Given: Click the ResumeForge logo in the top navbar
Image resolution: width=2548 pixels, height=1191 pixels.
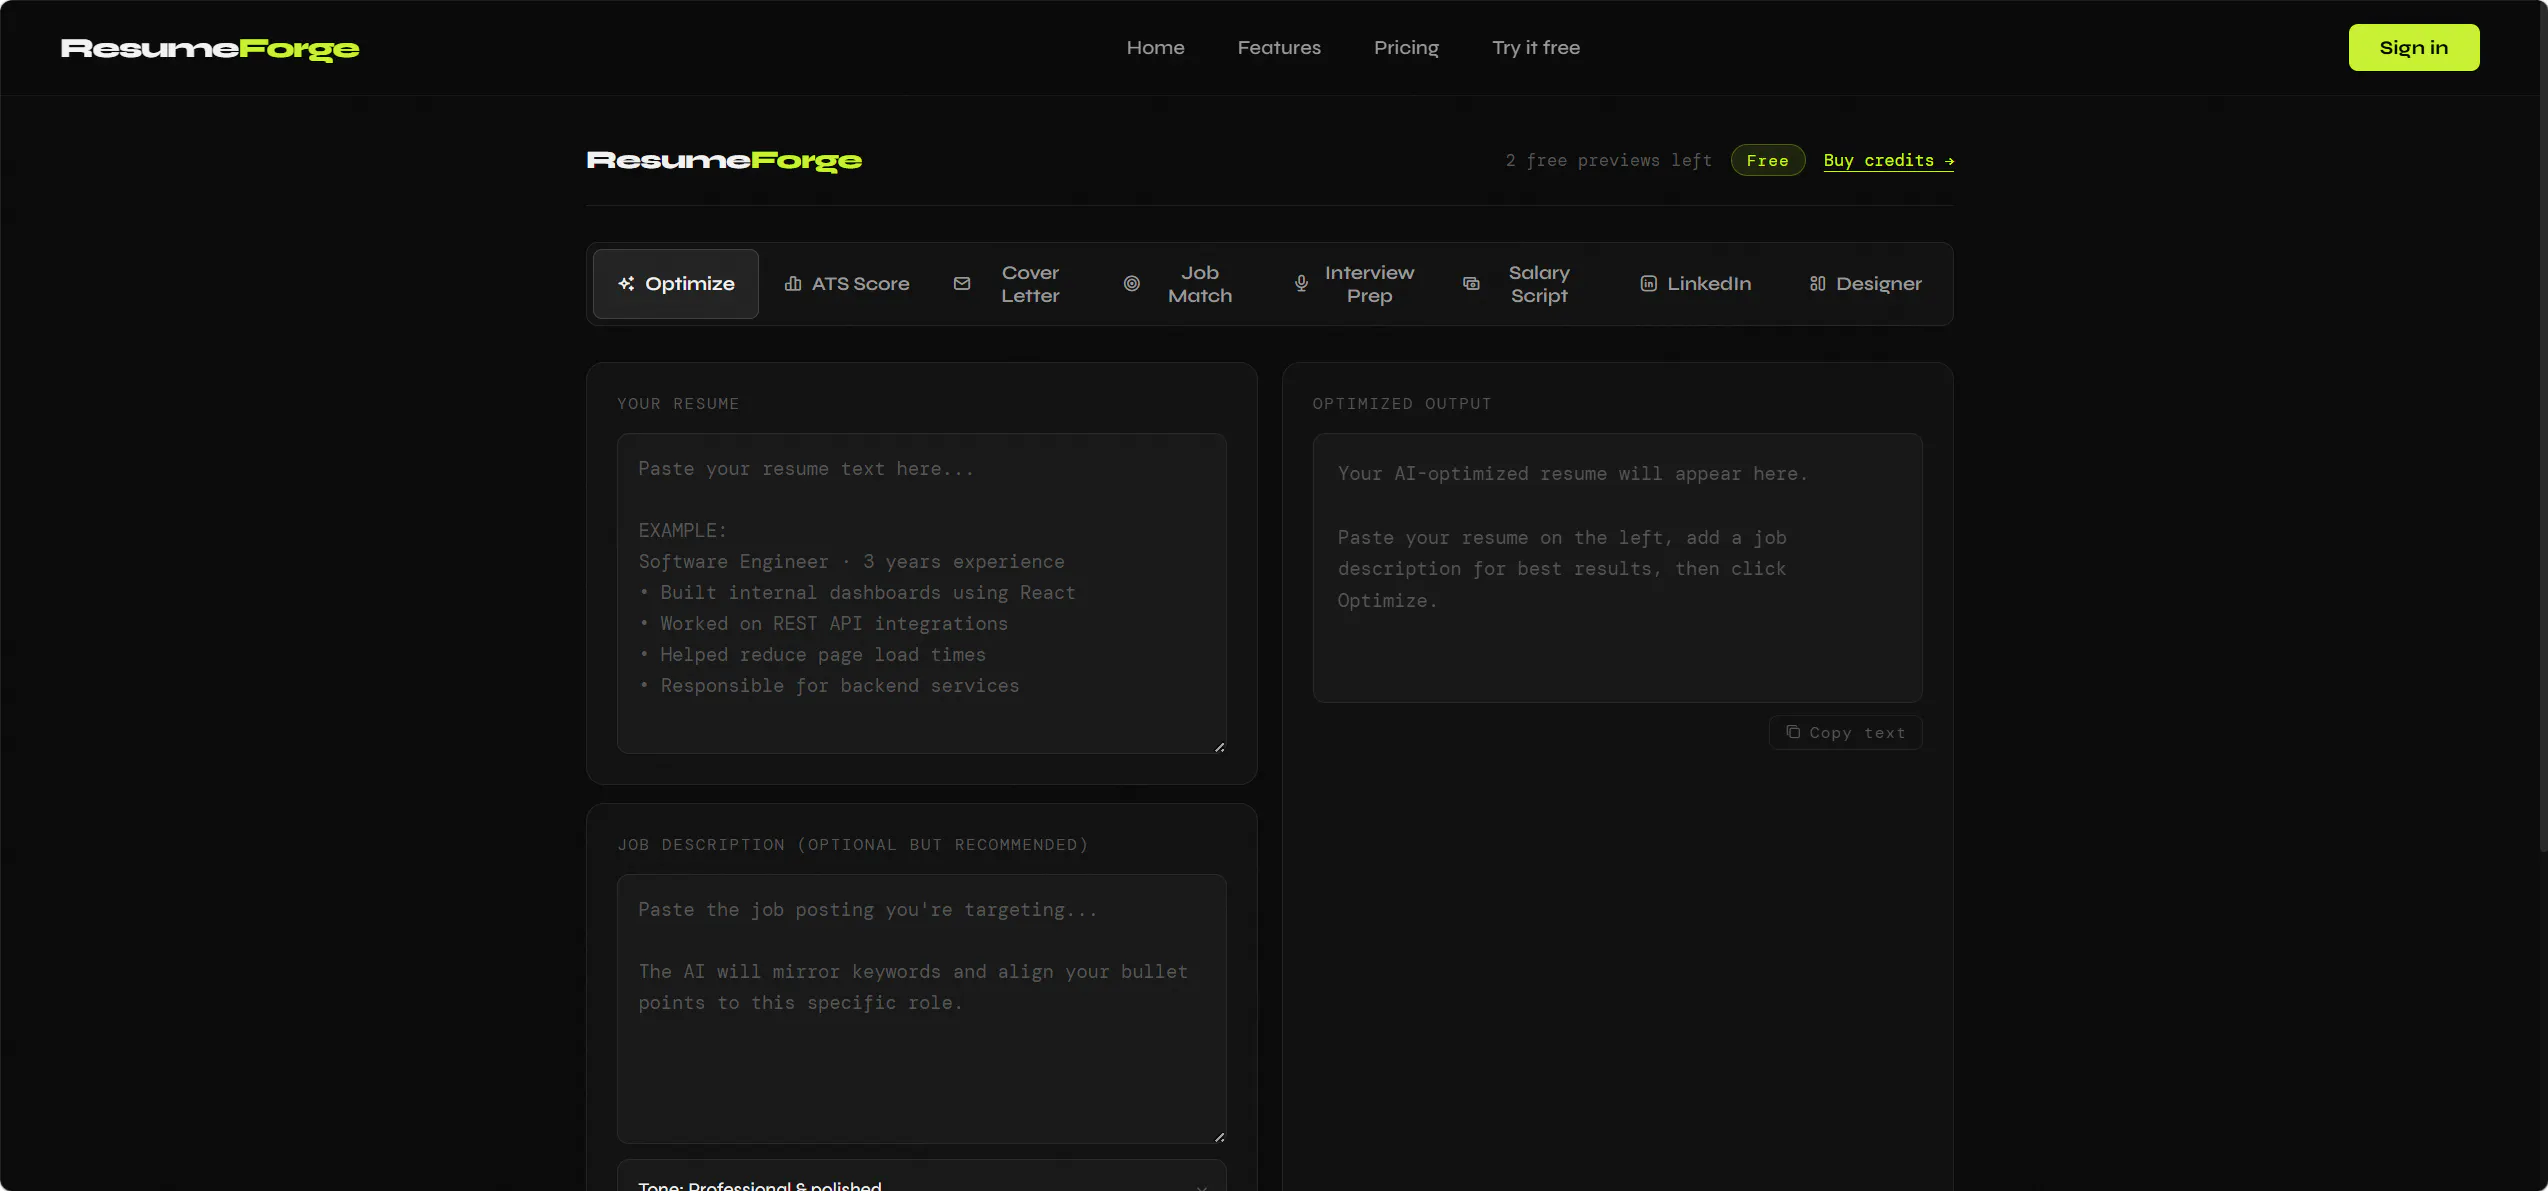Looking at the screenshot, I should 210,49.
